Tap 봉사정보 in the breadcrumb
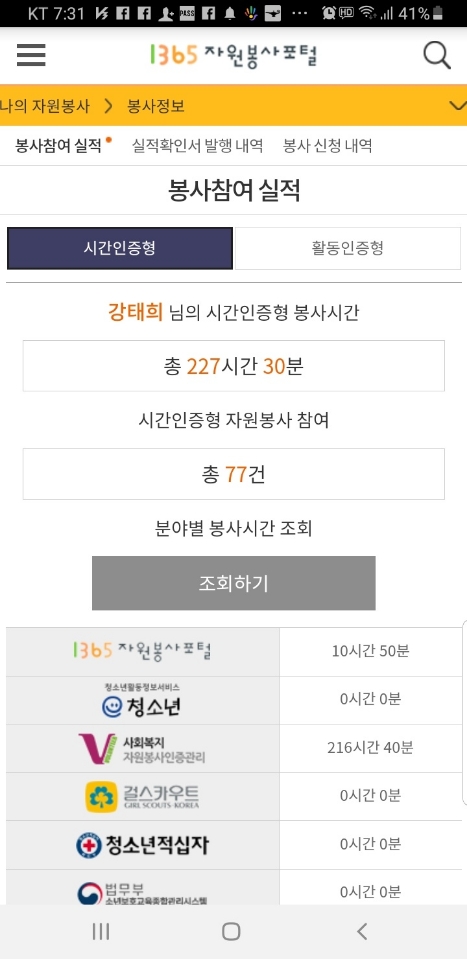The height and width of the screenshot is (959, 467). 156,106
